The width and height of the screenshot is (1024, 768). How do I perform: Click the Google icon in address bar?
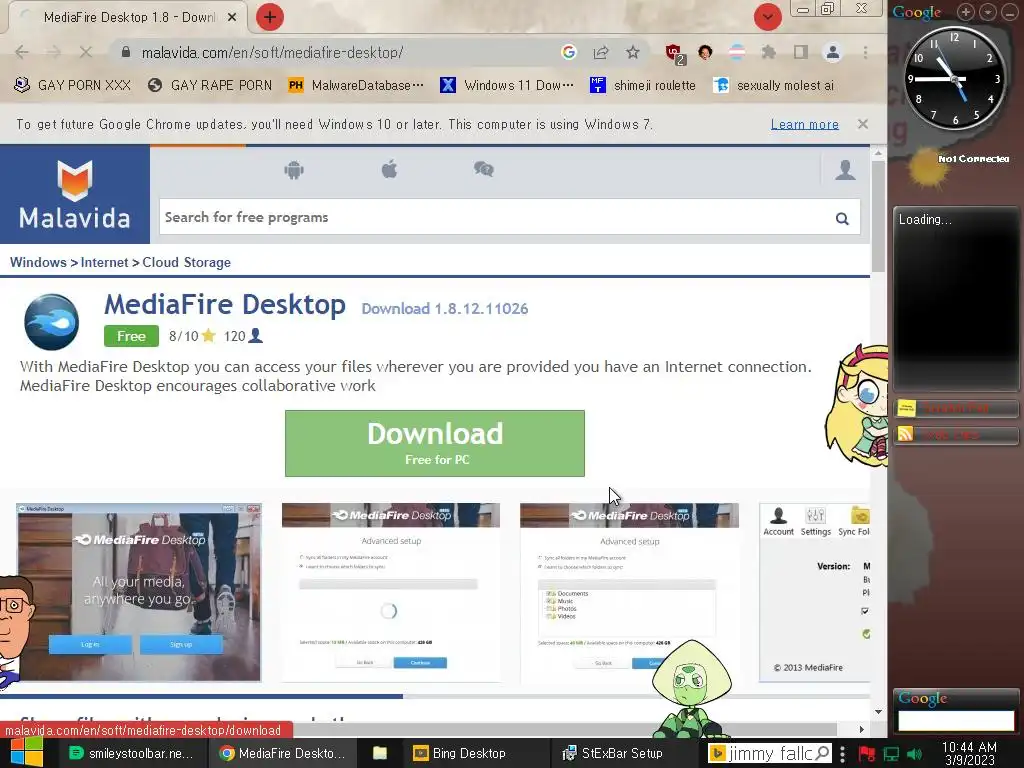(x=569, y=52)
